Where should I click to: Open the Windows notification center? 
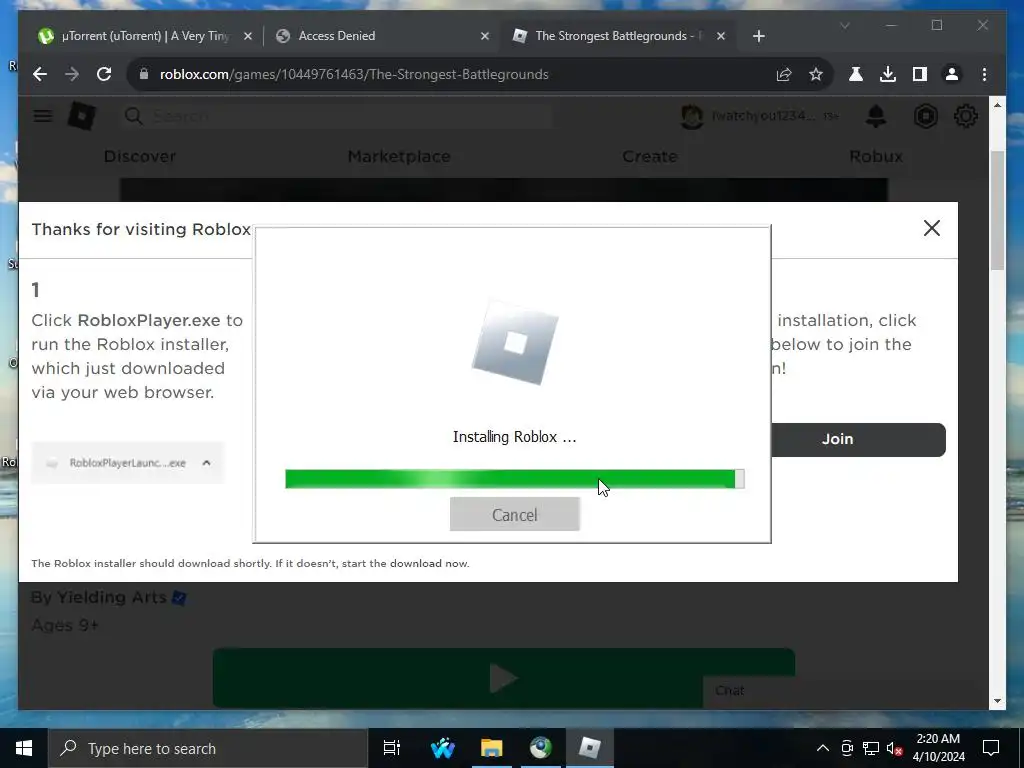tap(991, 748)
